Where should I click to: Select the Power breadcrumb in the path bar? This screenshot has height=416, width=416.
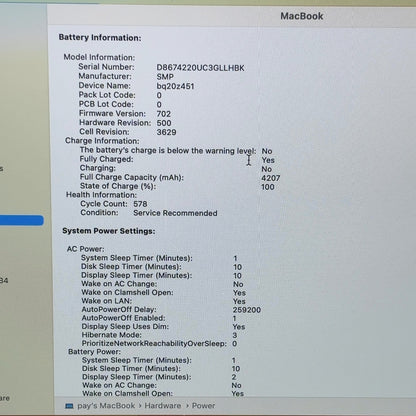[203, 406]
